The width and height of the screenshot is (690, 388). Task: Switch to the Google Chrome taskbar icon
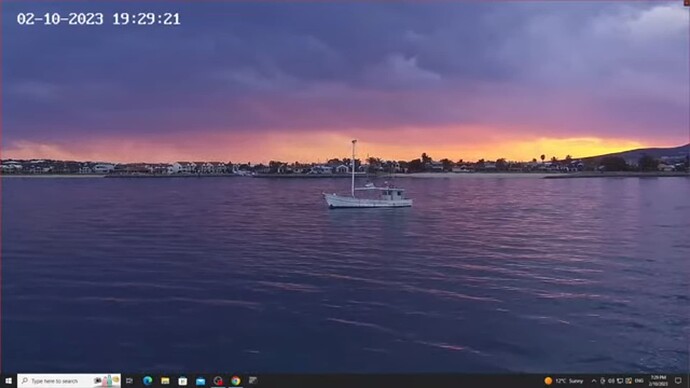pos(236,381)
